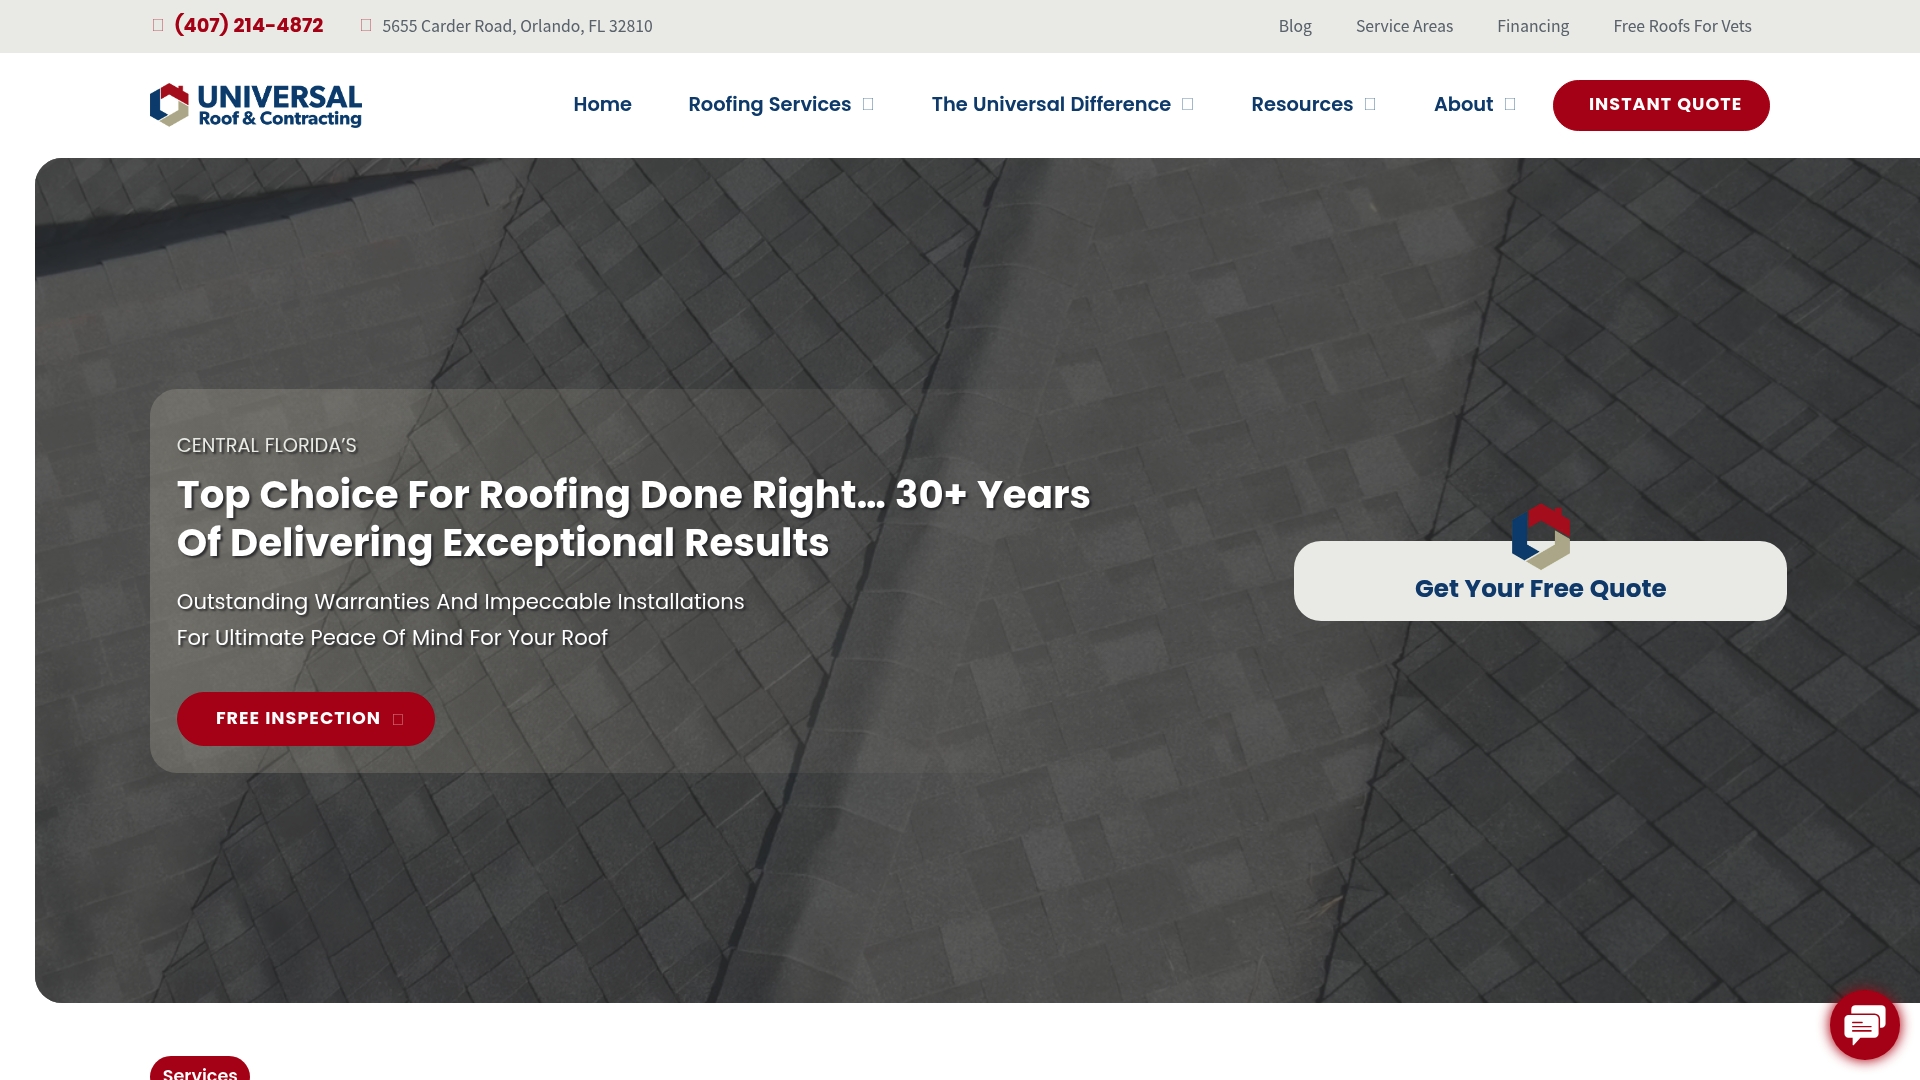Expand The Universal Difference dropdown arrow

[x=1187, y=104]
